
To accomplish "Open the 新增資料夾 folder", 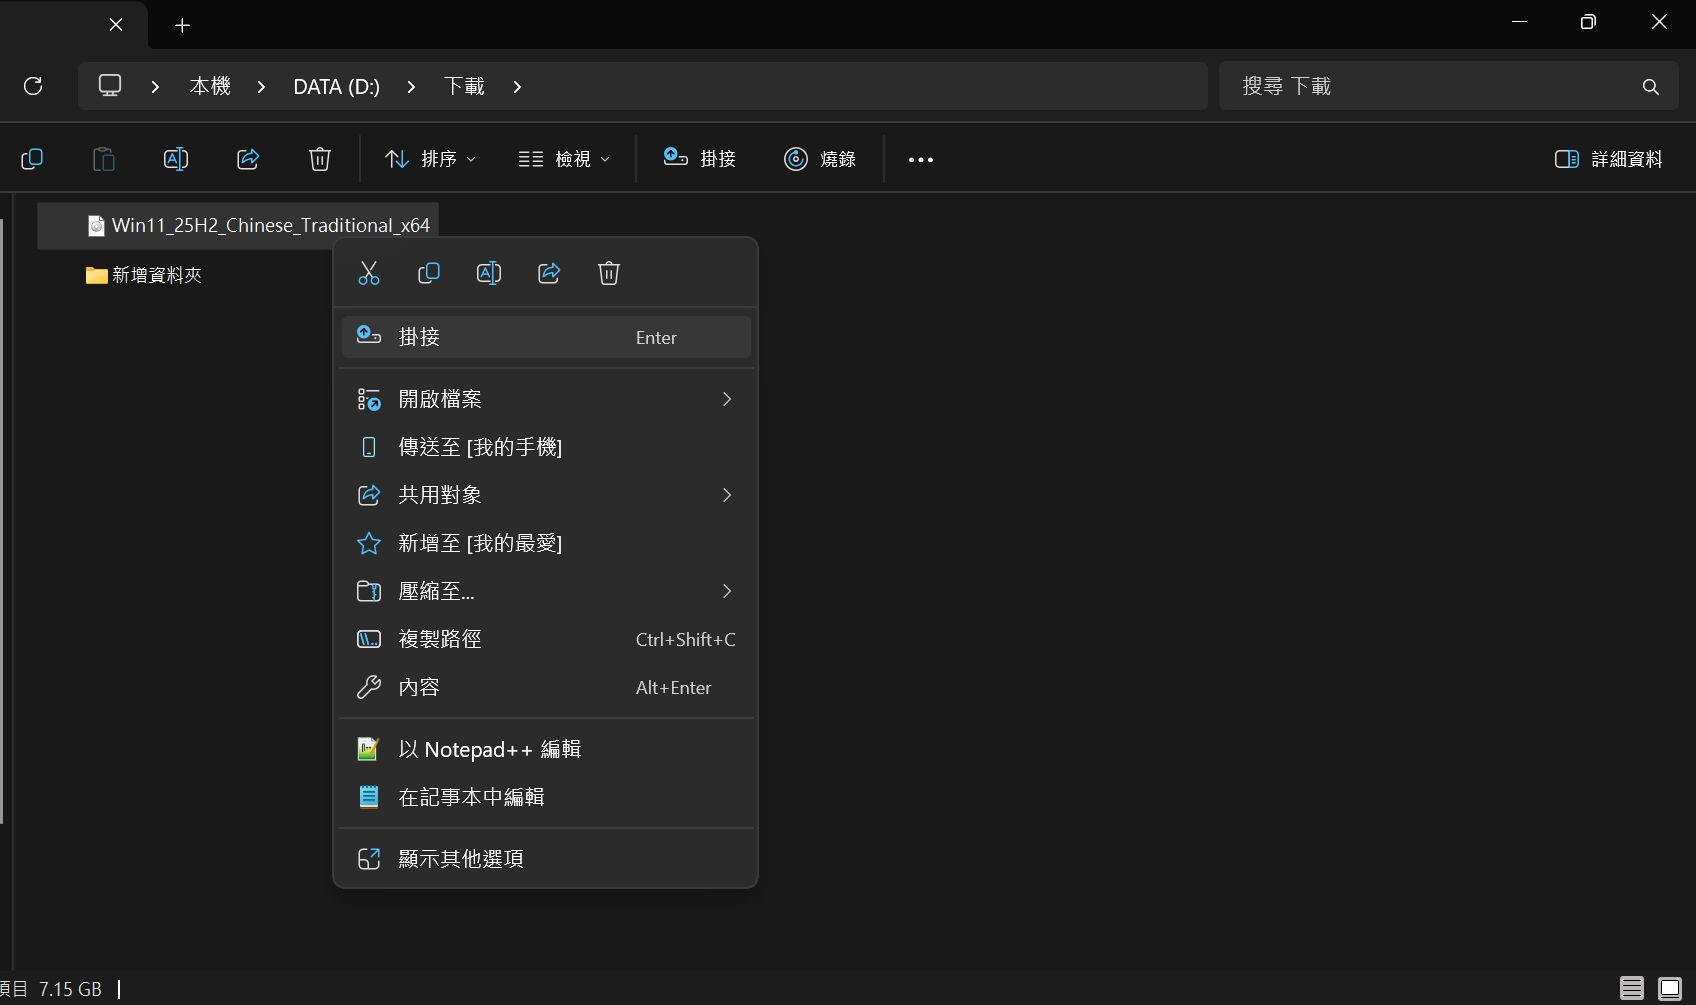I will pos(156,275).
